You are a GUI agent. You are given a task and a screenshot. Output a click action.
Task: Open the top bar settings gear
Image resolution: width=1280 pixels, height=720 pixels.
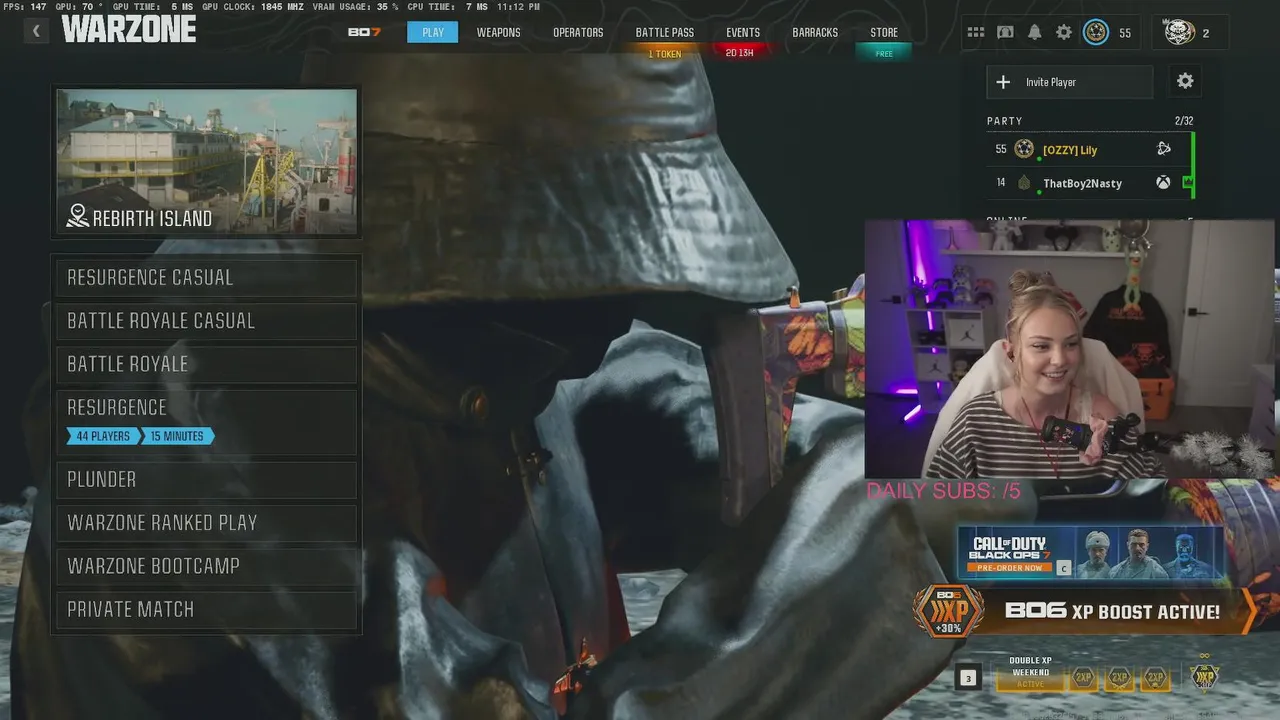1064,32
